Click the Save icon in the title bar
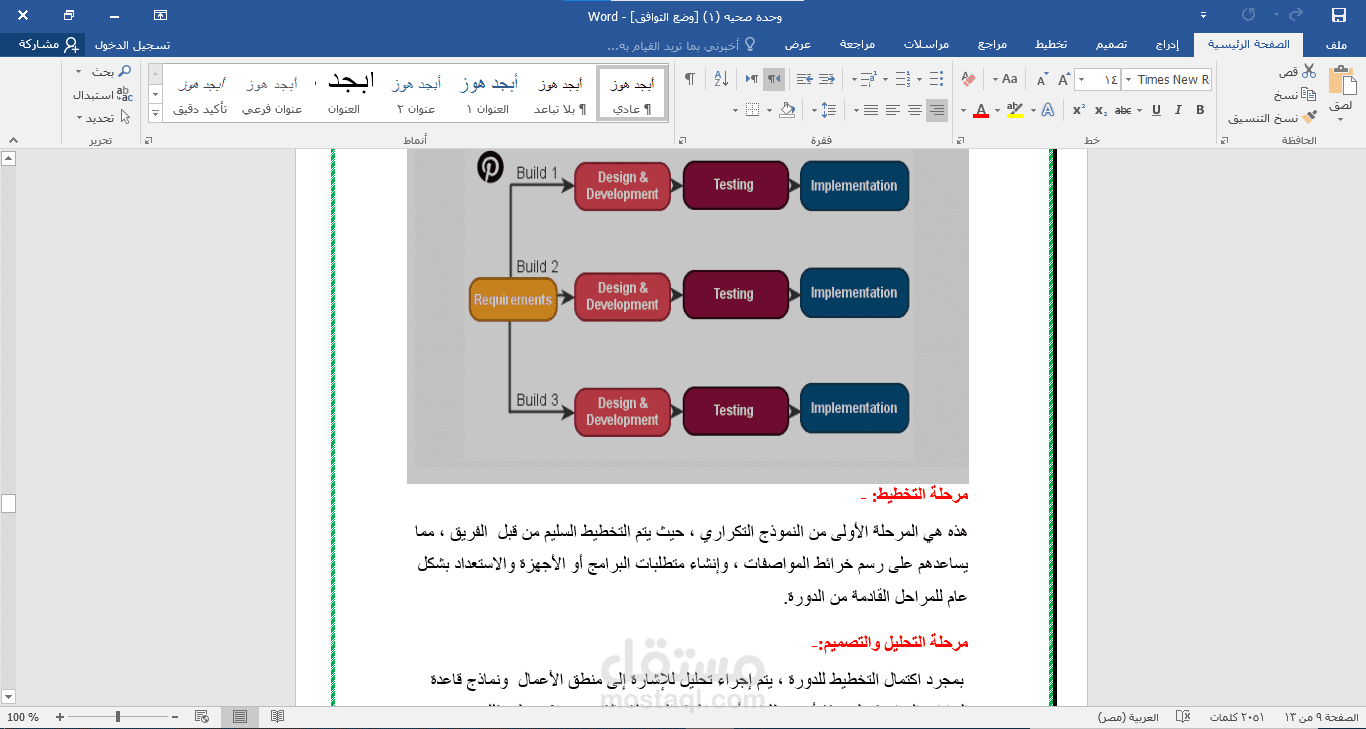Viewport: 1366px width, 729px height. [1339, 15]
